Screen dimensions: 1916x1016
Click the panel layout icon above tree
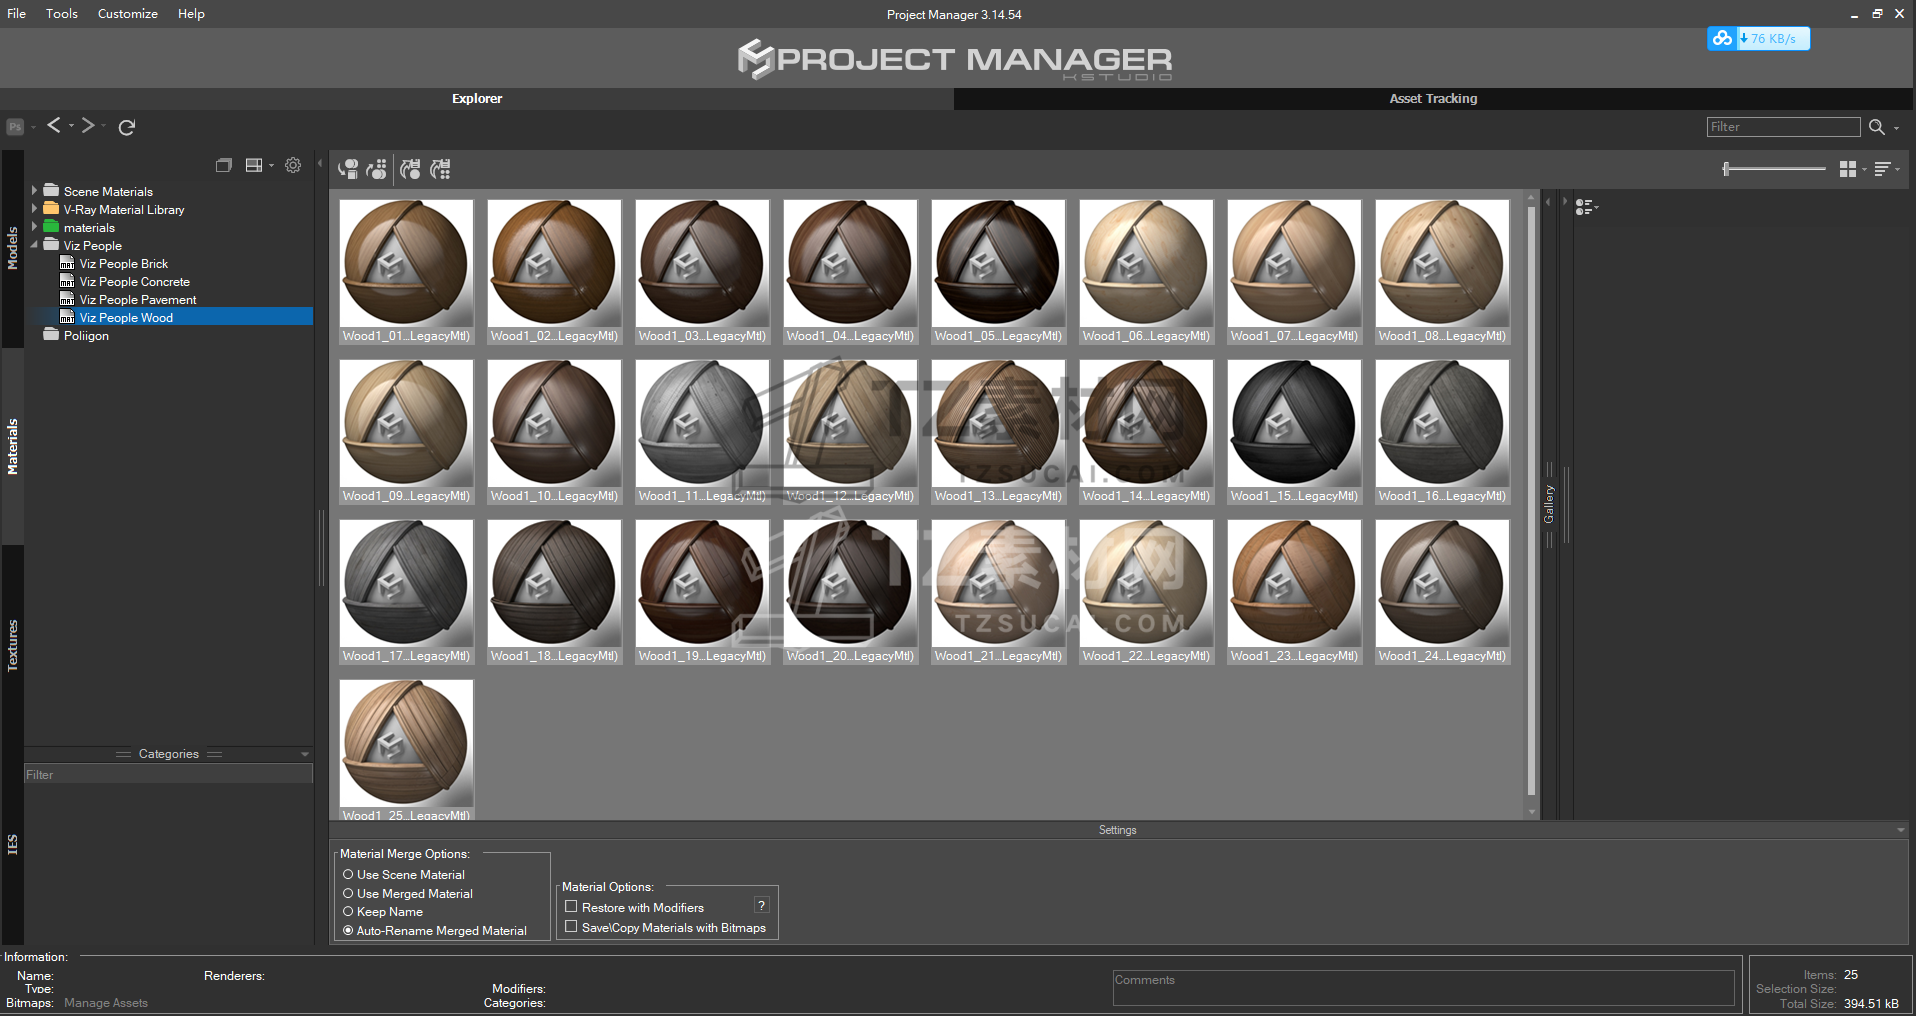(254, 166)
